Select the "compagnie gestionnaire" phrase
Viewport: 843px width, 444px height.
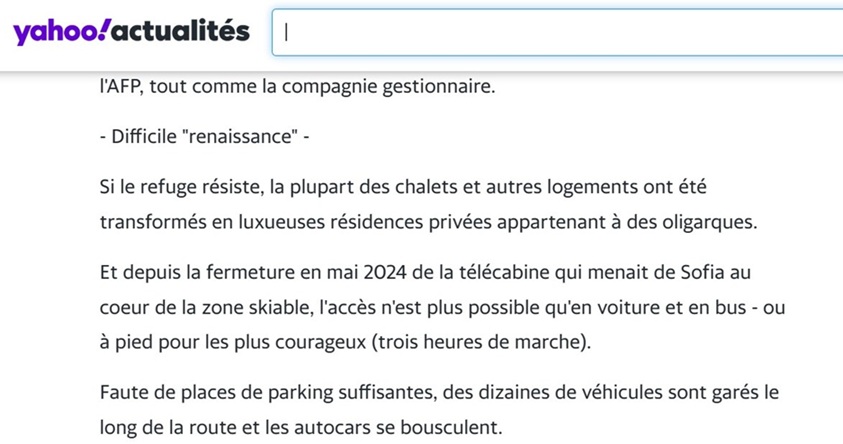point(388,87)
